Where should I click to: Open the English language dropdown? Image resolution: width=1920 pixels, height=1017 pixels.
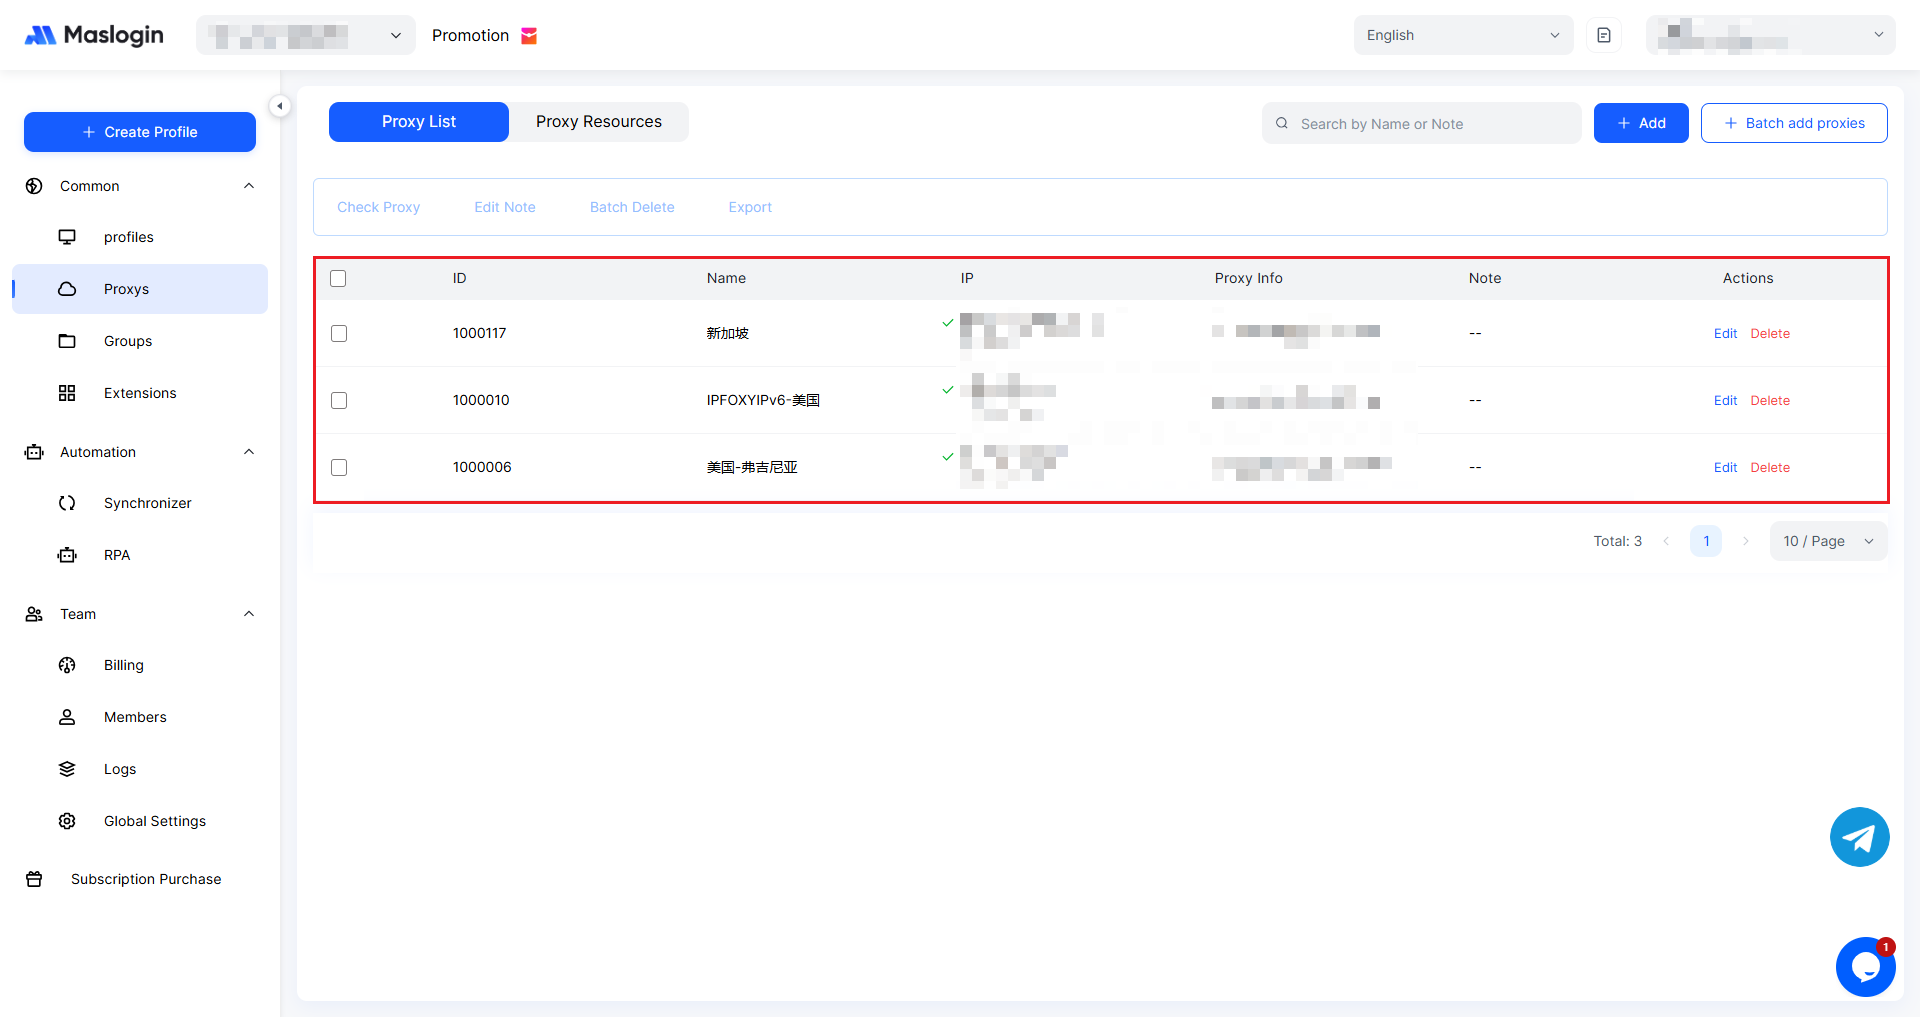[1462, 36]
